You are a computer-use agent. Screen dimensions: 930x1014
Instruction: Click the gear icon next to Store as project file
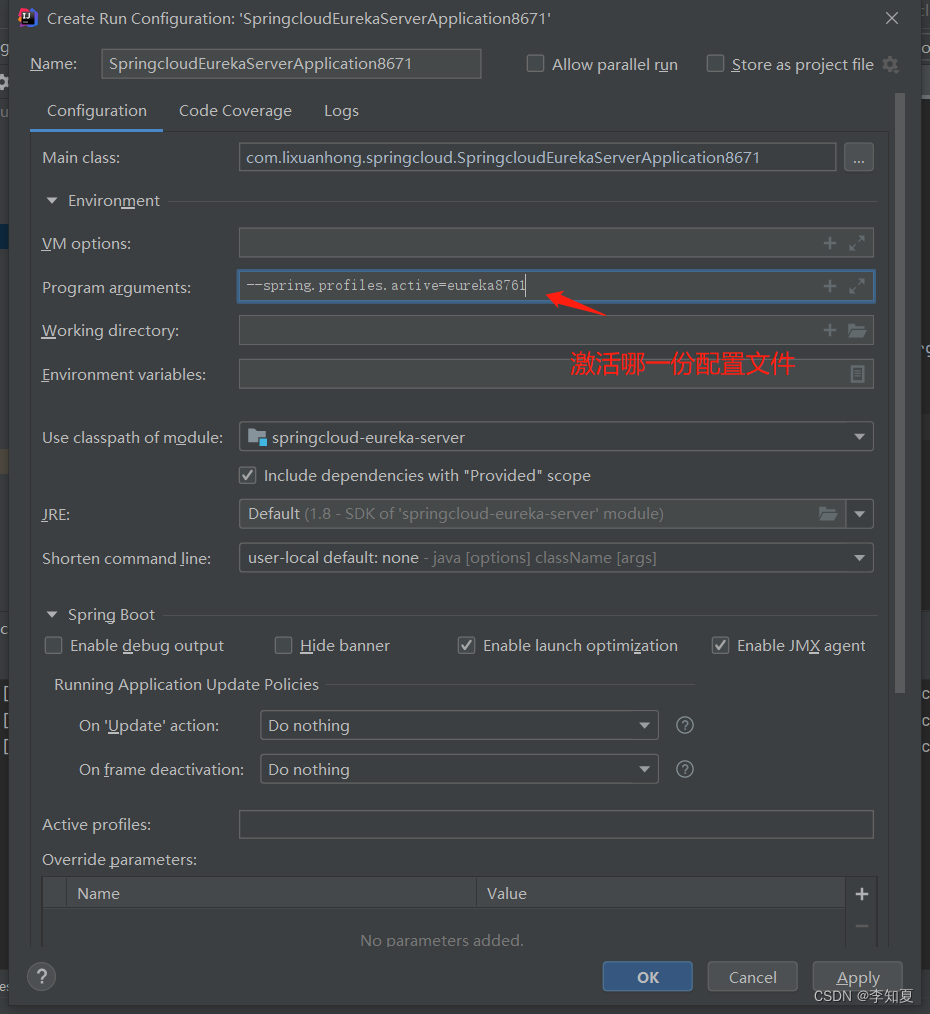[890, 65]
